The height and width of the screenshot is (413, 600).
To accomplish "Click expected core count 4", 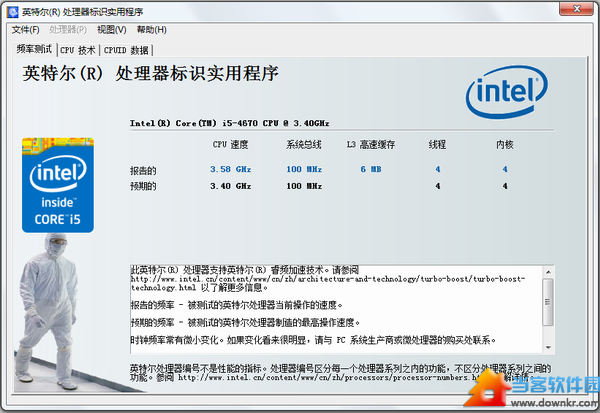I will [x=505, y=186].
